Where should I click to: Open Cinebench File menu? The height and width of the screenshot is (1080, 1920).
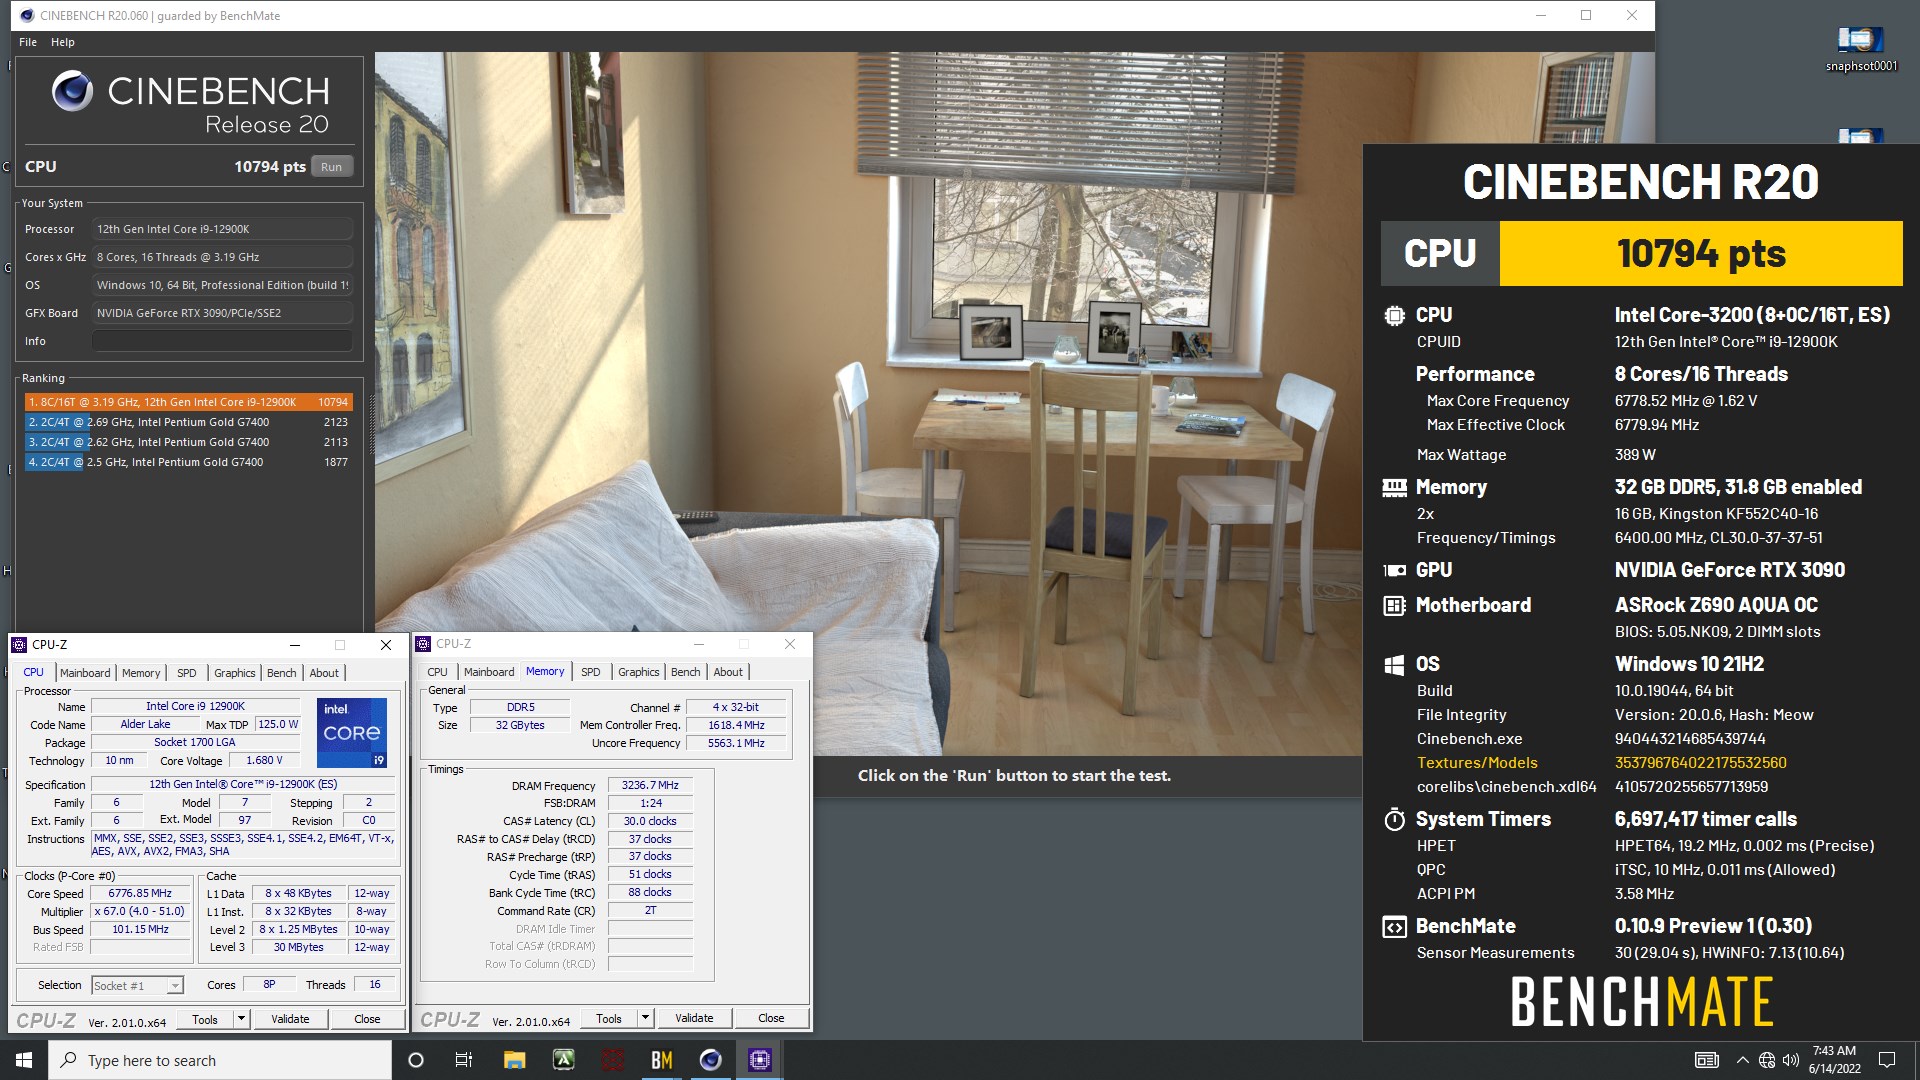click(x=28, y=42)
